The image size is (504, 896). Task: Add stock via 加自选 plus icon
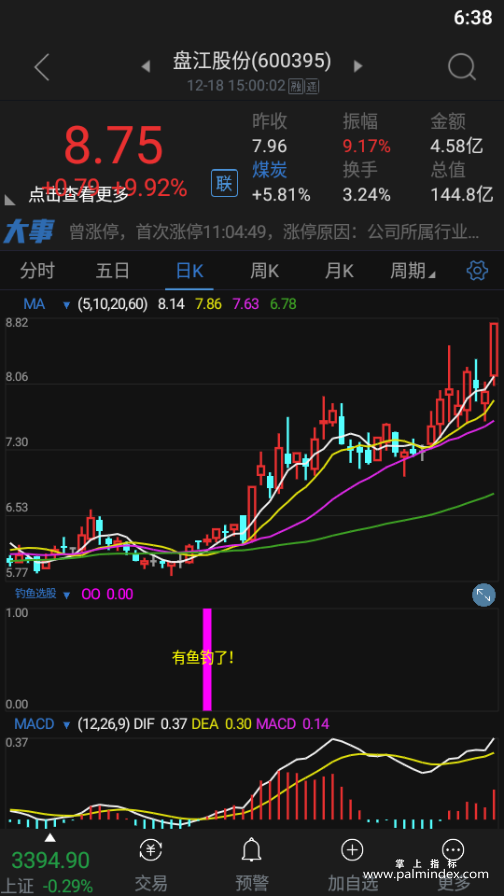tap(352, 850)
